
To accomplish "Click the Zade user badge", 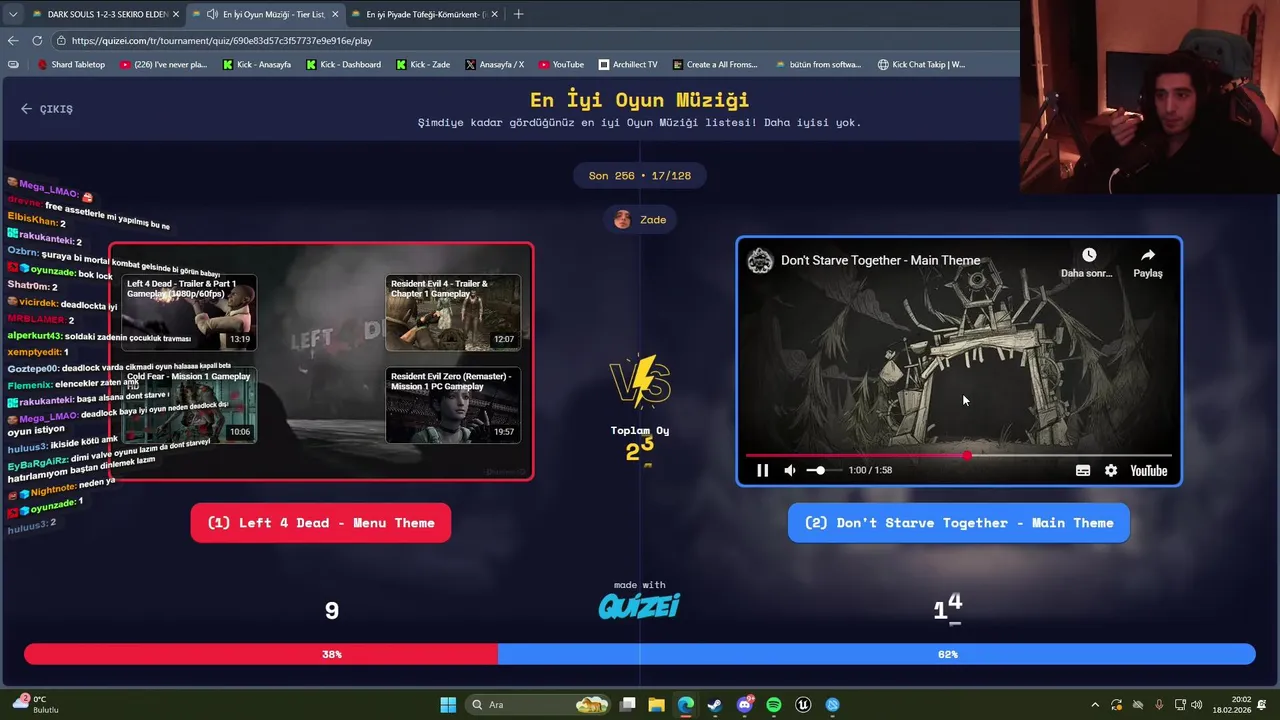I will pyautogui.click(x=640, y=219).
